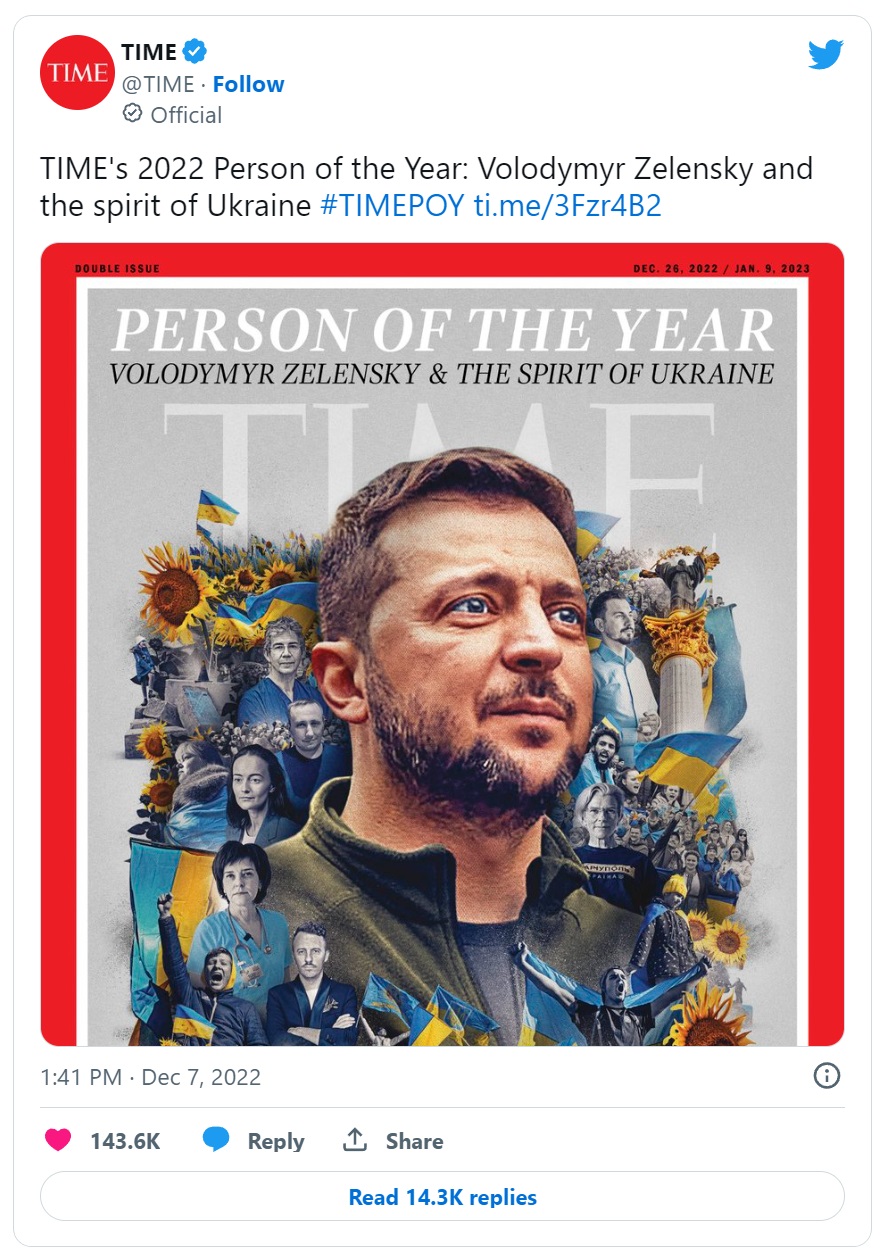Like the tweet with the pink heart
880x1255 pixels.
click(58, 1140)
